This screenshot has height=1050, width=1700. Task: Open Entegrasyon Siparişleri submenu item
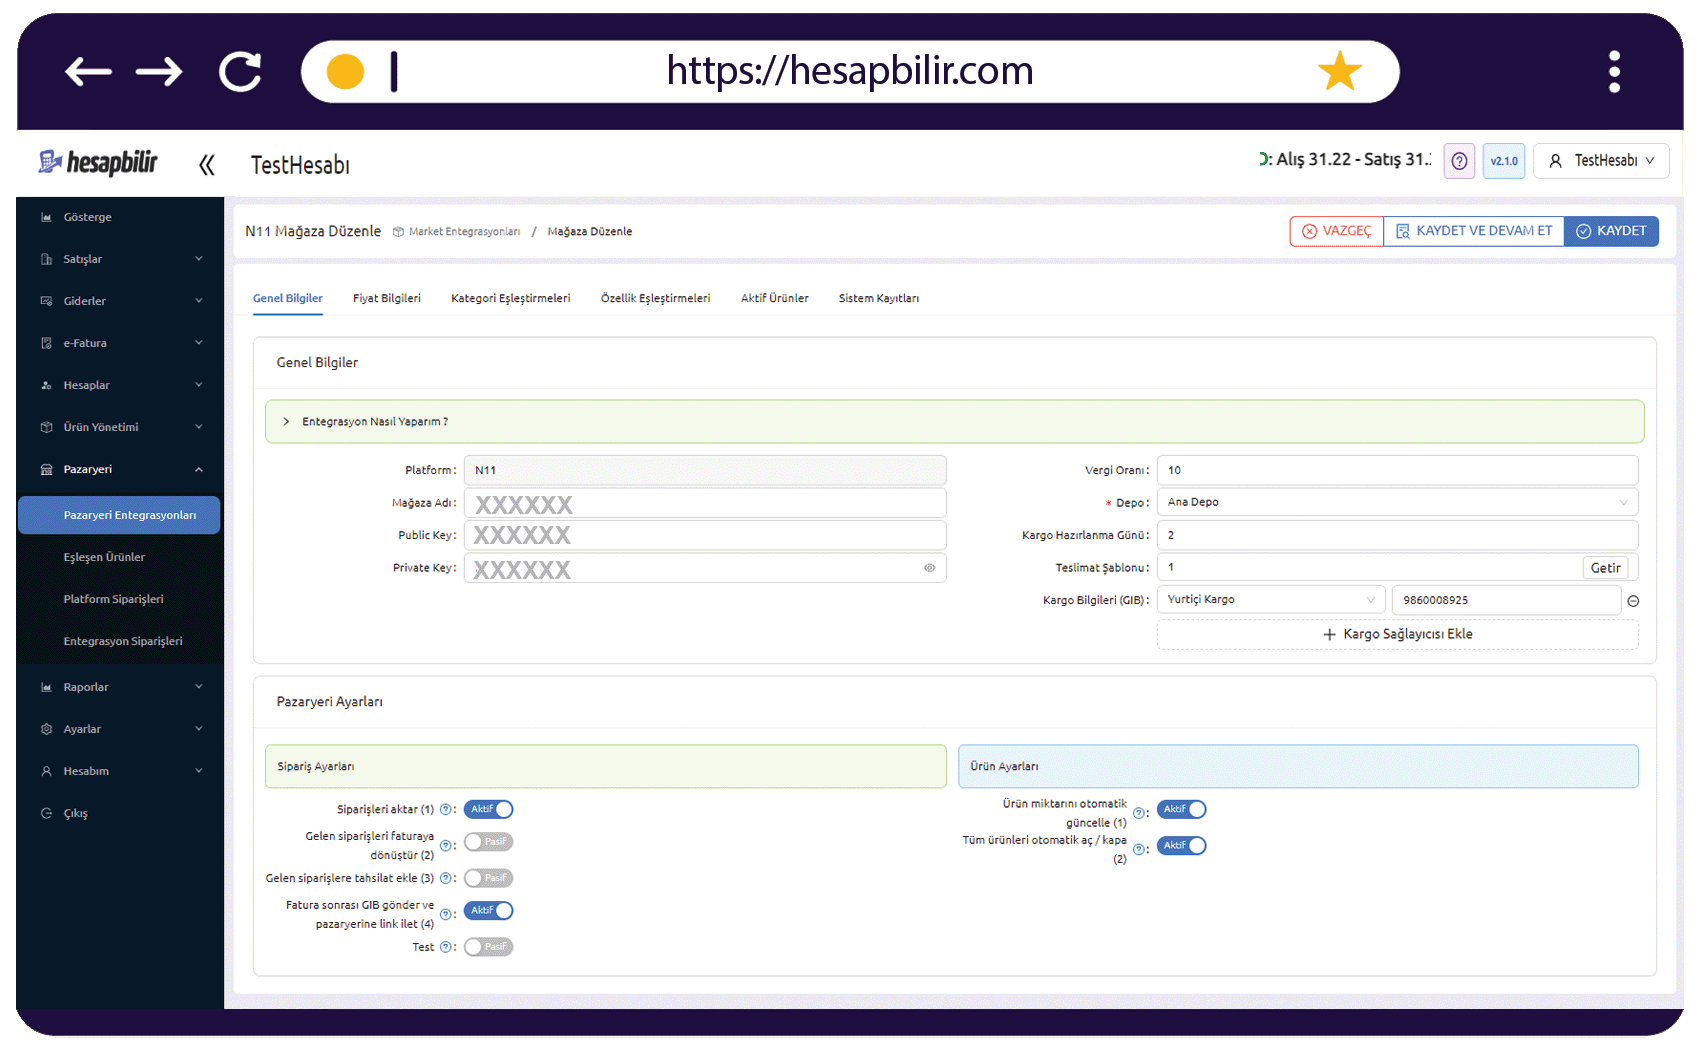click(119, 641)
